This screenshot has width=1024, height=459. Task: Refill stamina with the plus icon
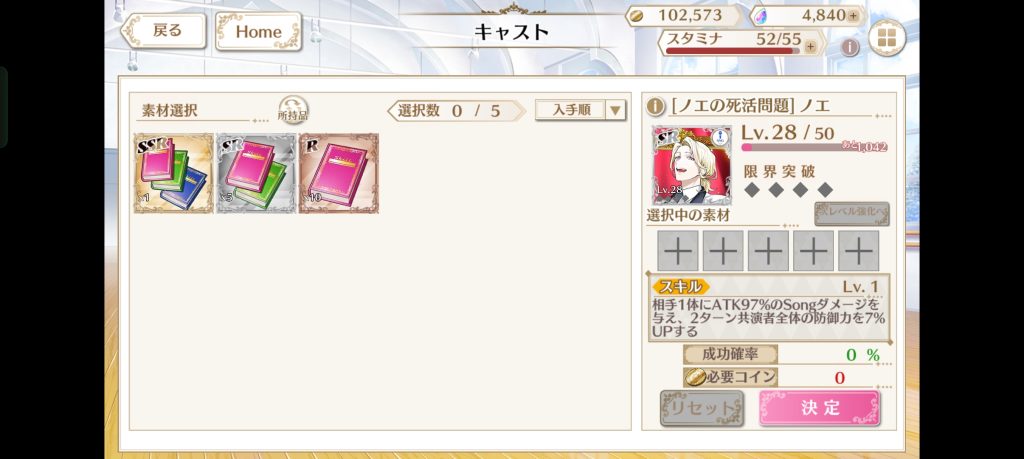coord(810,46)
